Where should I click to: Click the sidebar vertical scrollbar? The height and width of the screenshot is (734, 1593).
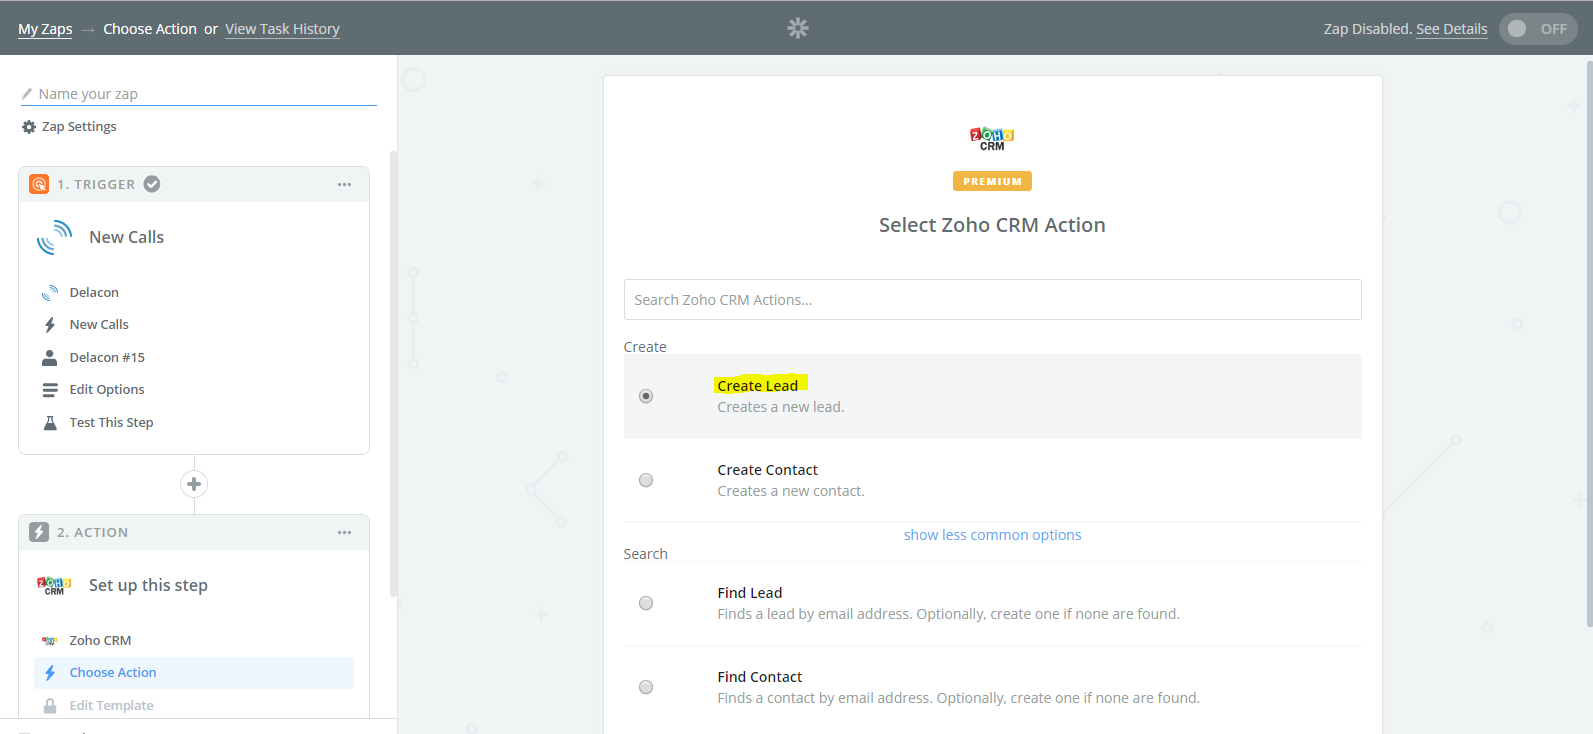[x=393, y=374]
